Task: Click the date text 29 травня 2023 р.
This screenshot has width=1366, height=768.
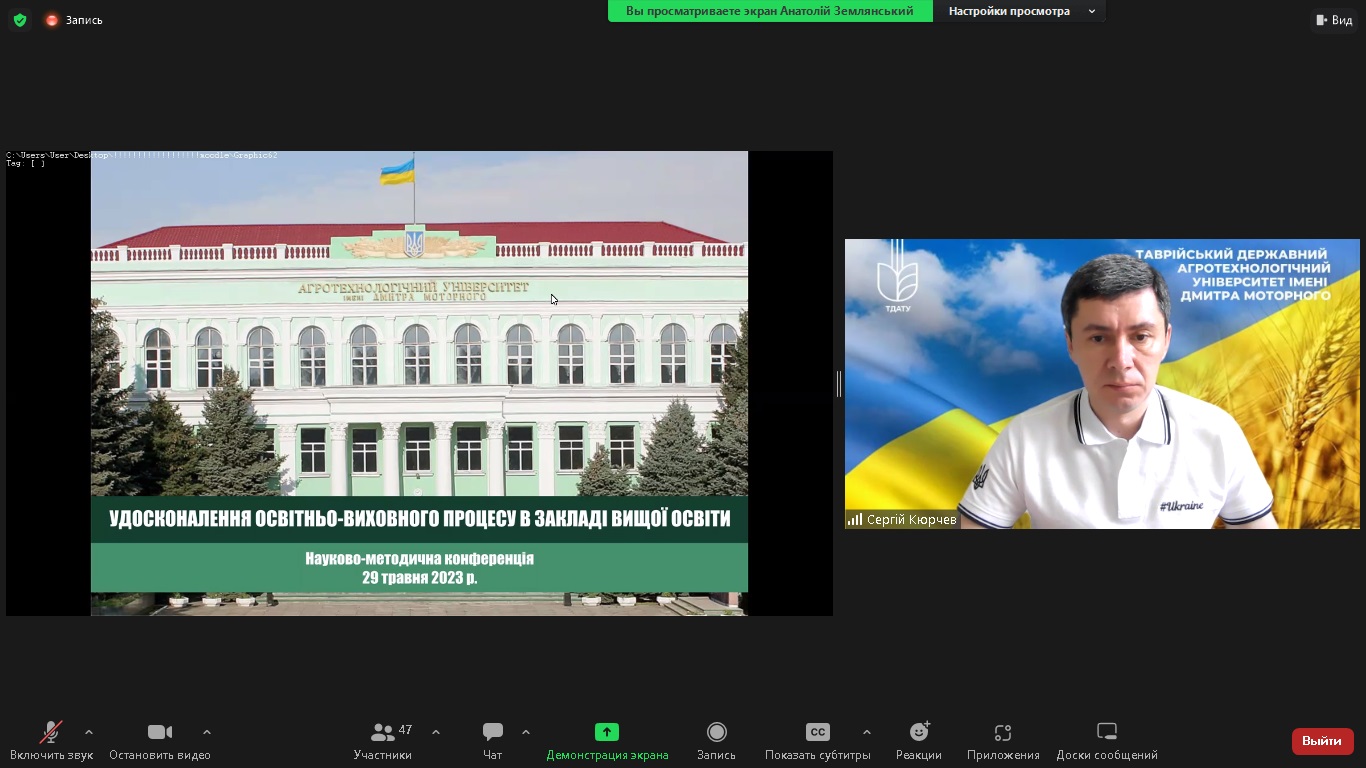Action: coord(420,578)
